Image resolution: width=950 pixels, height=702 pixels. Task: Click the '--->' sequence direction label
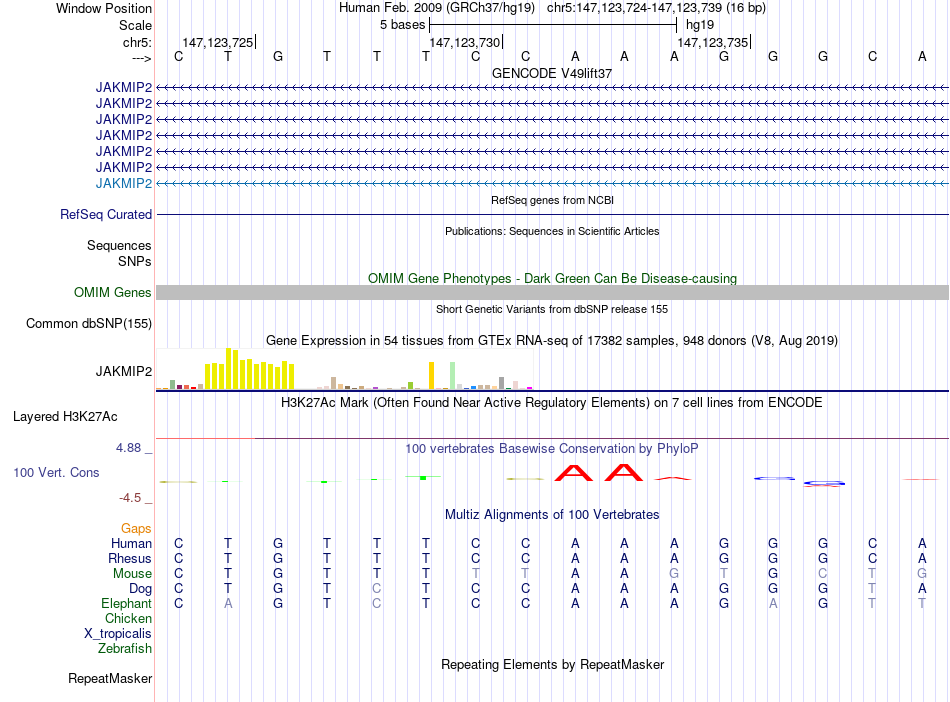(x=142, y=58)
